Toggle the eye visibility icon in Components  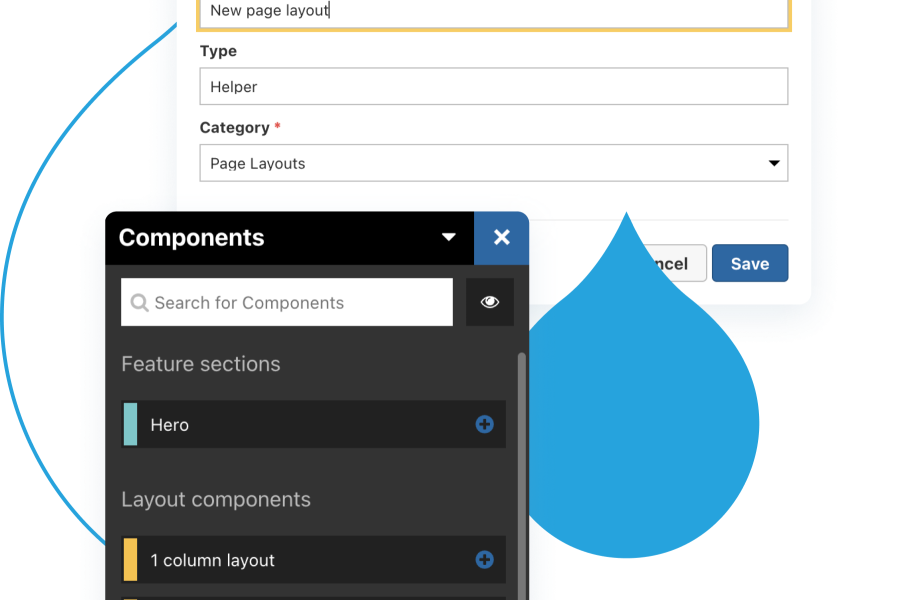click(490, 302)
